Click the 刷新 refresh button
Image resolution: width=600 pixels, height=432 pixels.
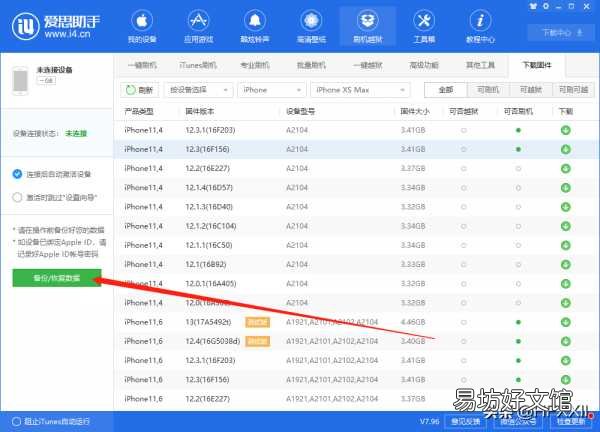coord(140,90)
